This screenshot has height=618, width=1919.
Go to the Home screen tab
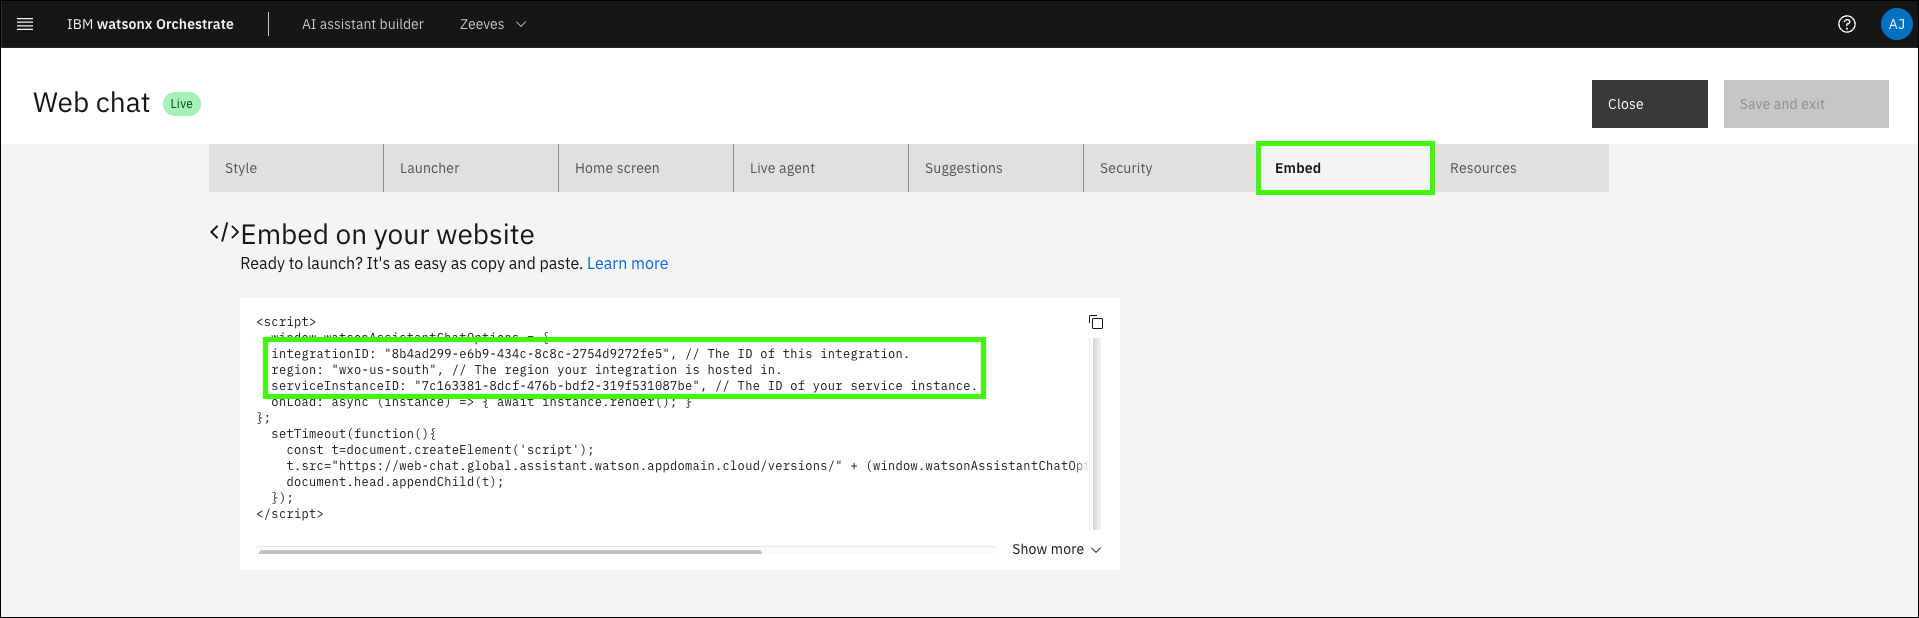pyautogui.click(x=645, y=168)
